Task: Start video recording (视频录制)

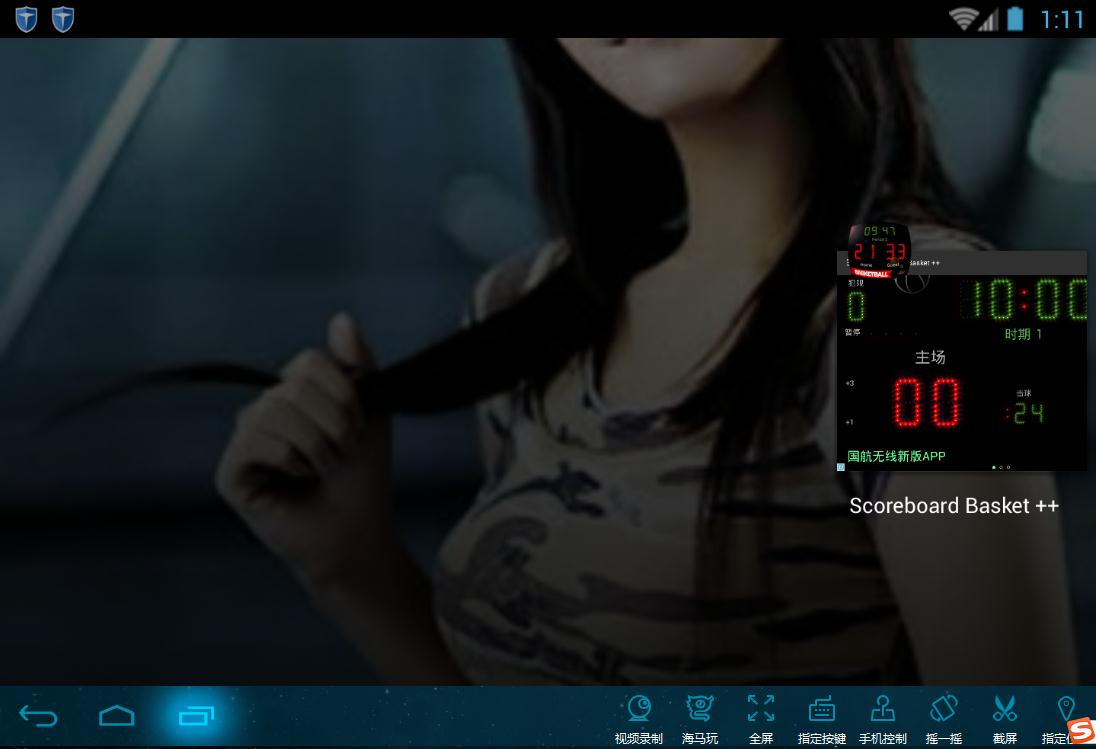Action: (x=639, y=720)
